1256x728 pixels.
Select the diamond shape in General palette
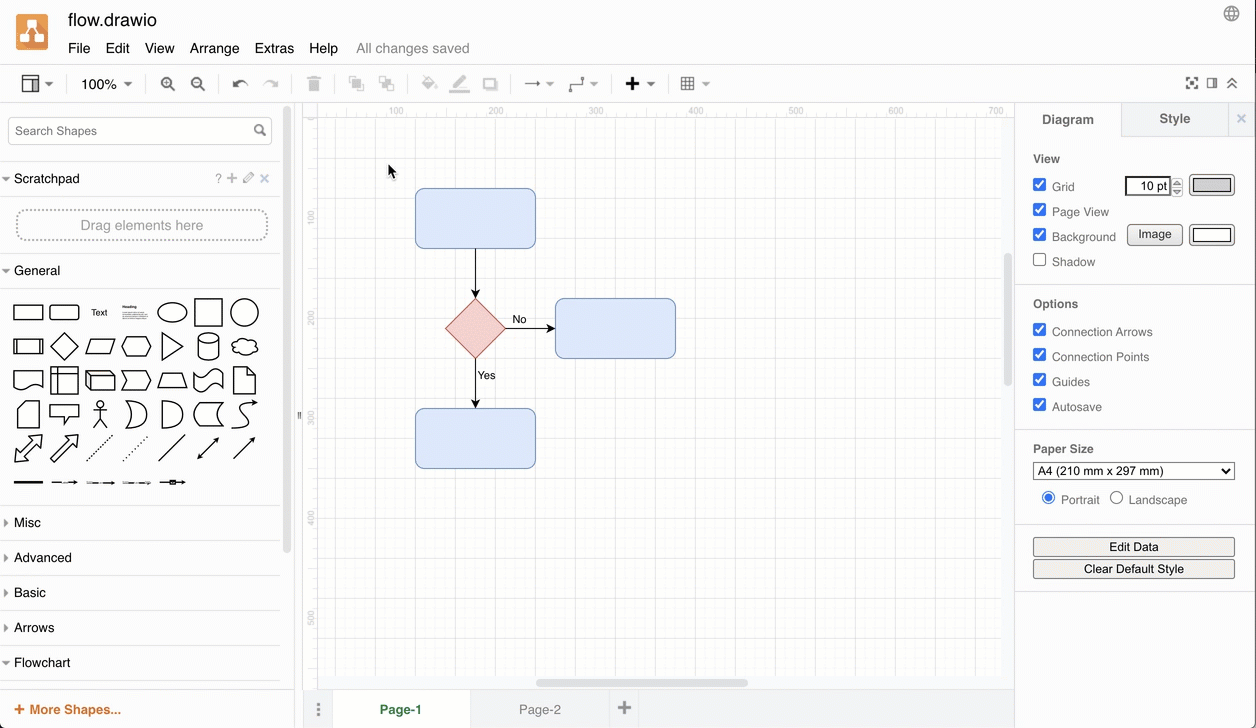coord(64,346)
